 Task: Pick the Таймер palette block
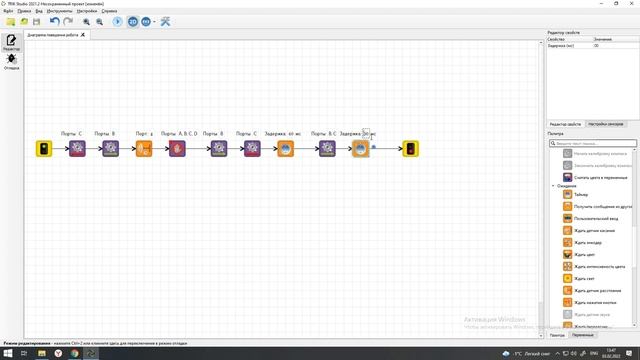[576, 195]
